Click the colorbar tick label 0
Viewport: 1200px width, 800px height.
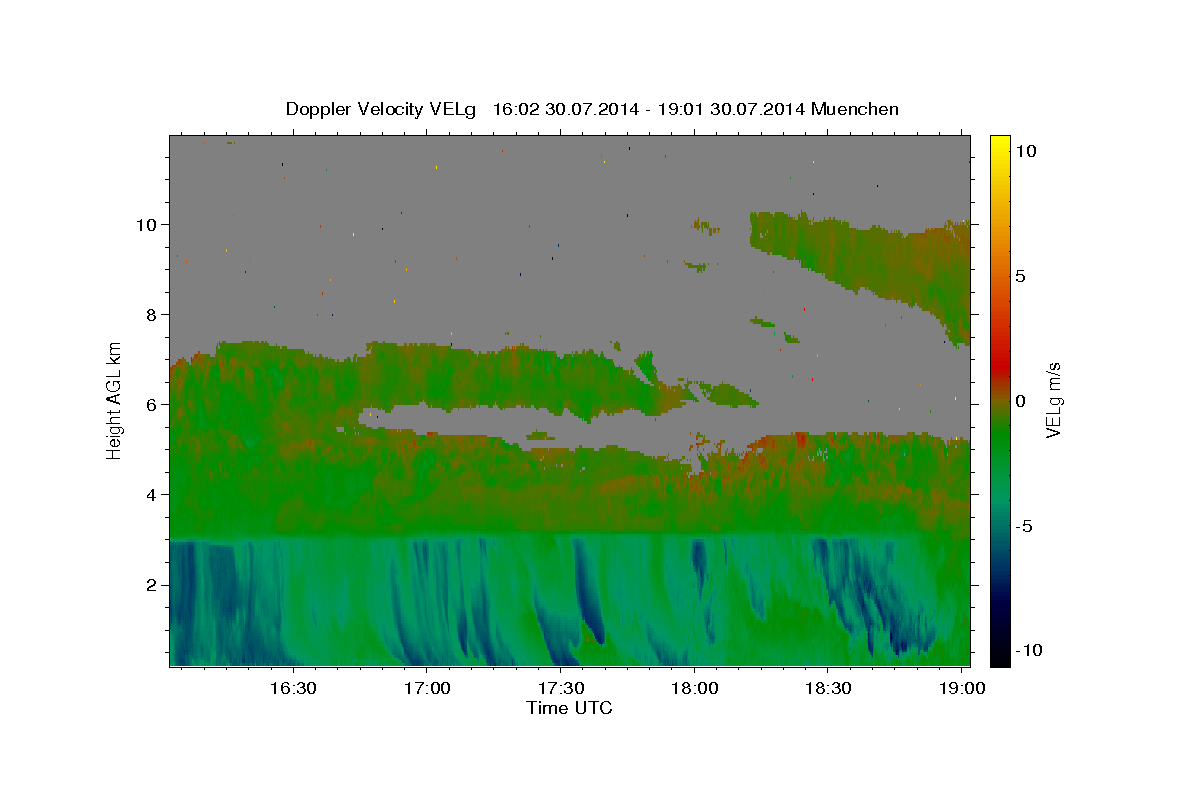point(1020,401)
